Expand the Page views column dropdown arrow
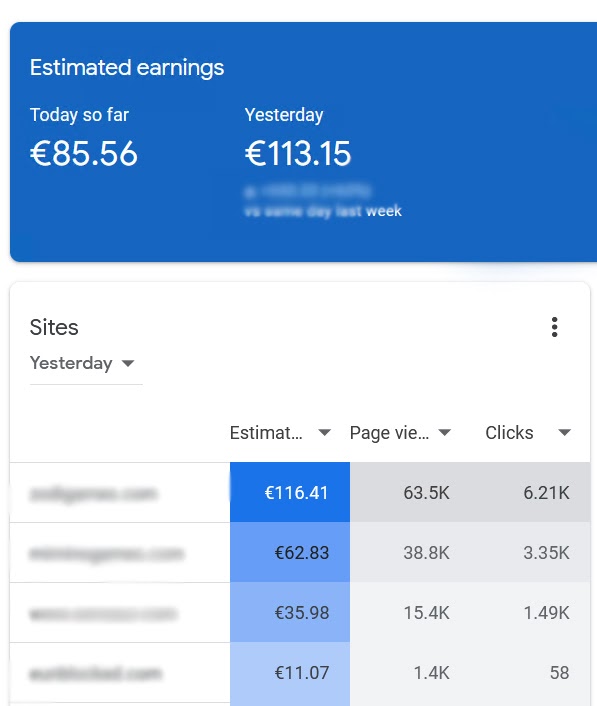597x706 pixels. coord(444,433)
